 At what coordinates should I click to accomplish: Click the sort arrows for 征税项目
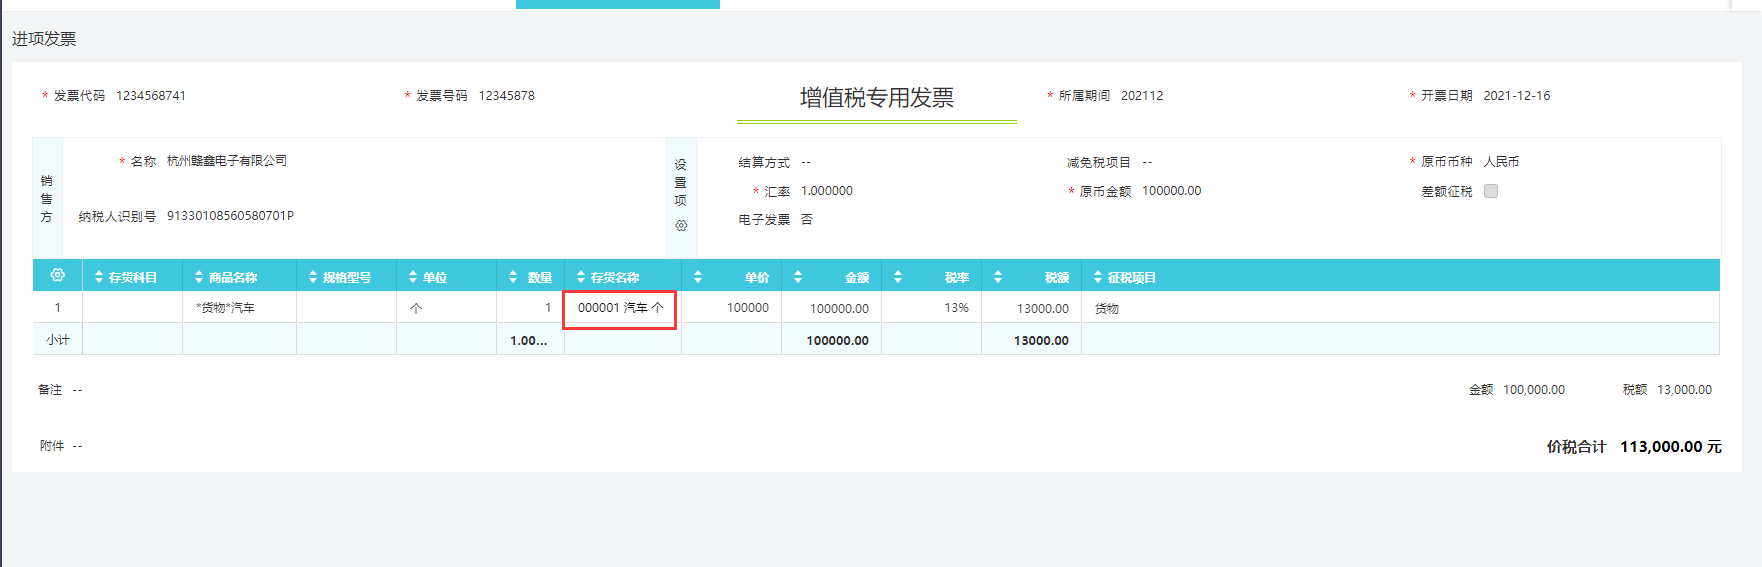pyautogui.click(x=1098, y=277)
